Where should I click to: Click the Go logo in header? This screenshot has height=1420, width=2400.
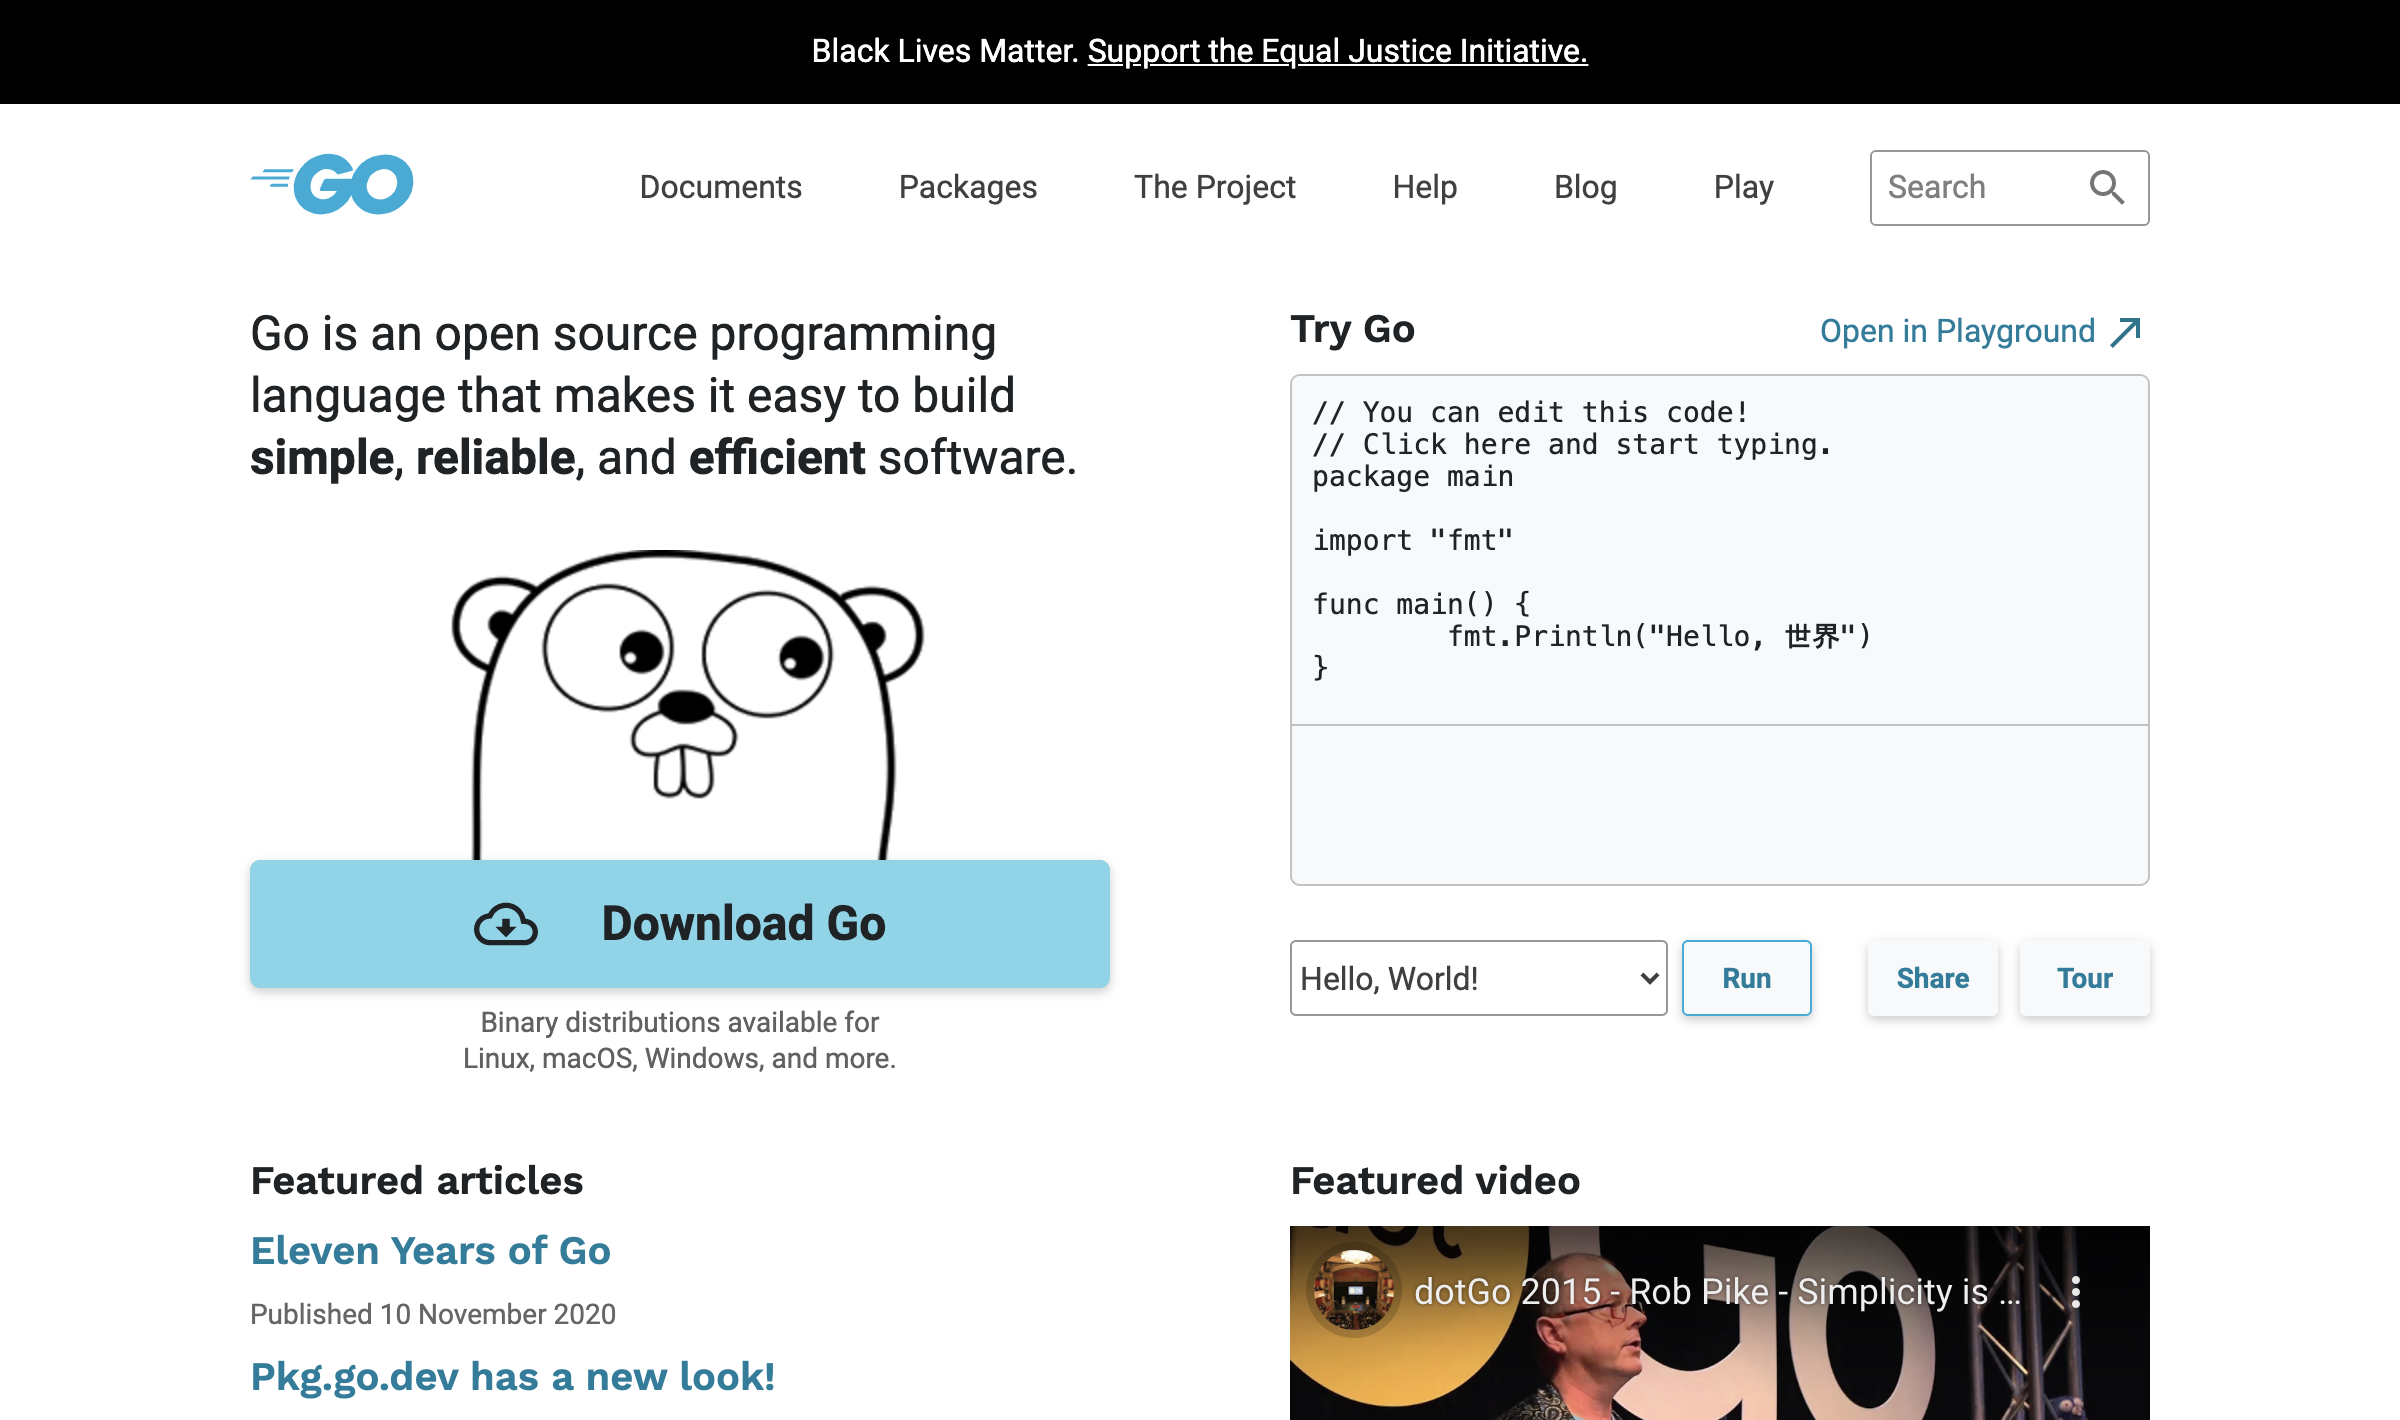pyautogui.click(x=333, y=185)
